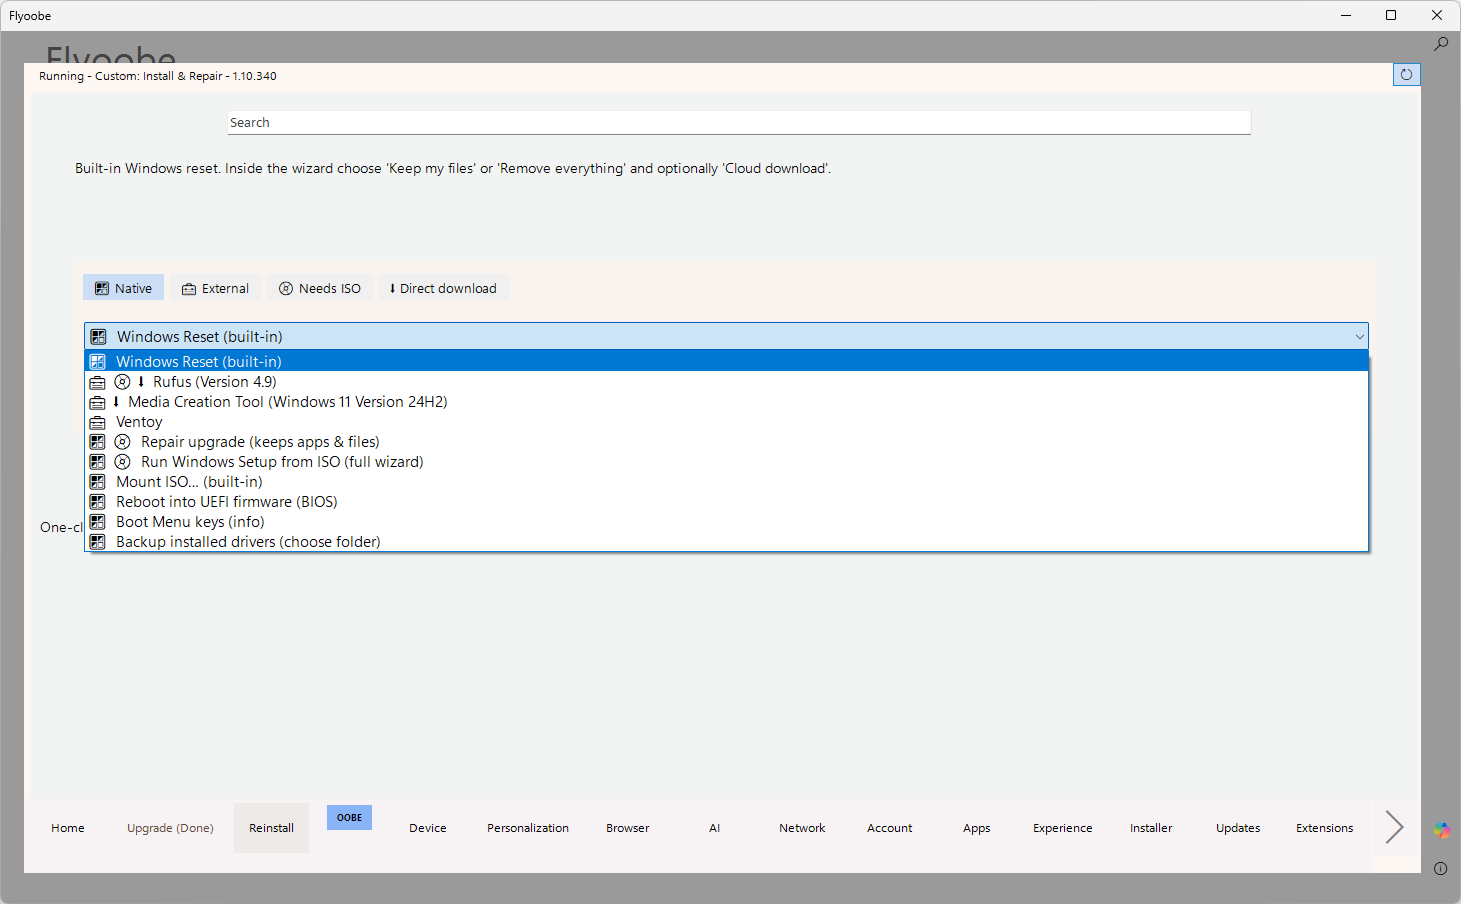
Task: Toggle the Needs ISO filter
Action: point(320,288)
